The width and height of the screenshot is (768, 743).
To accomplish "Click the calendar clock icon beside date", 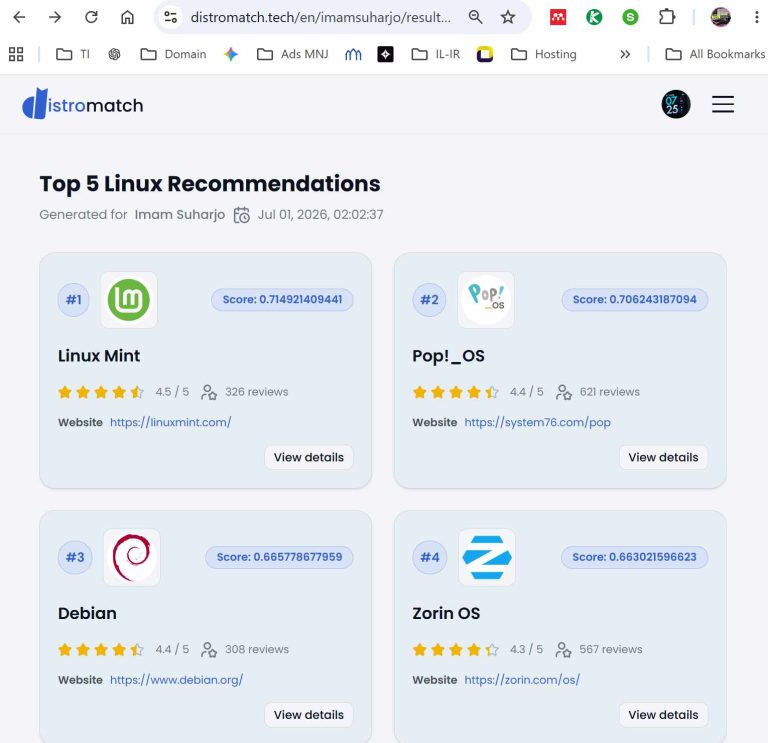I will [241, 215].
